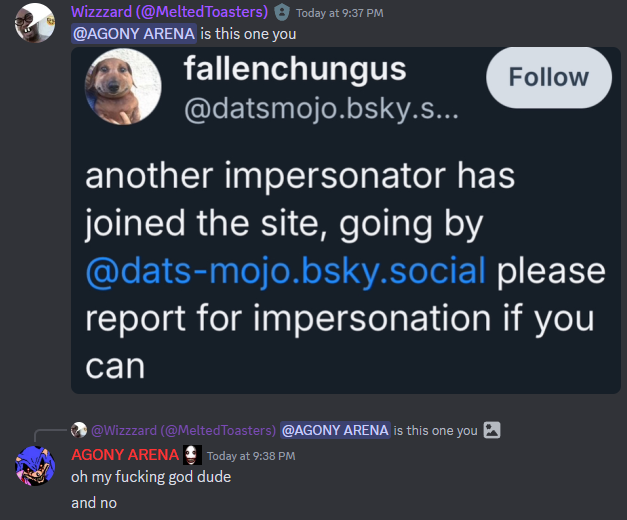Click the badge icon beside Wizzzard's name
This screenshot has width=627, height=520.
[x=282, y=12]
